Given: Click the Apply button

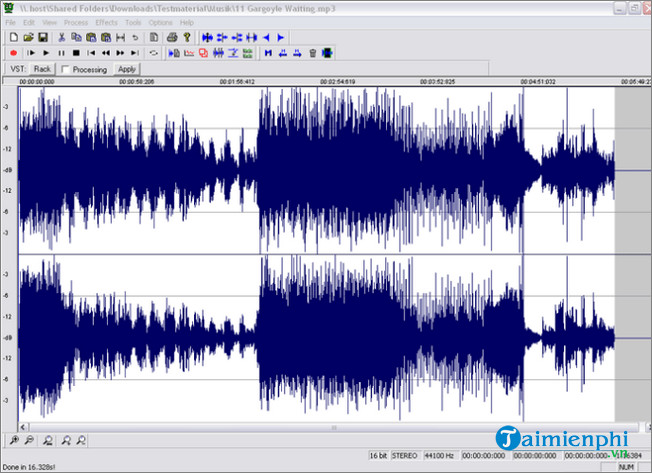Looking at the screenshot, I should click(x=127, y=69).
